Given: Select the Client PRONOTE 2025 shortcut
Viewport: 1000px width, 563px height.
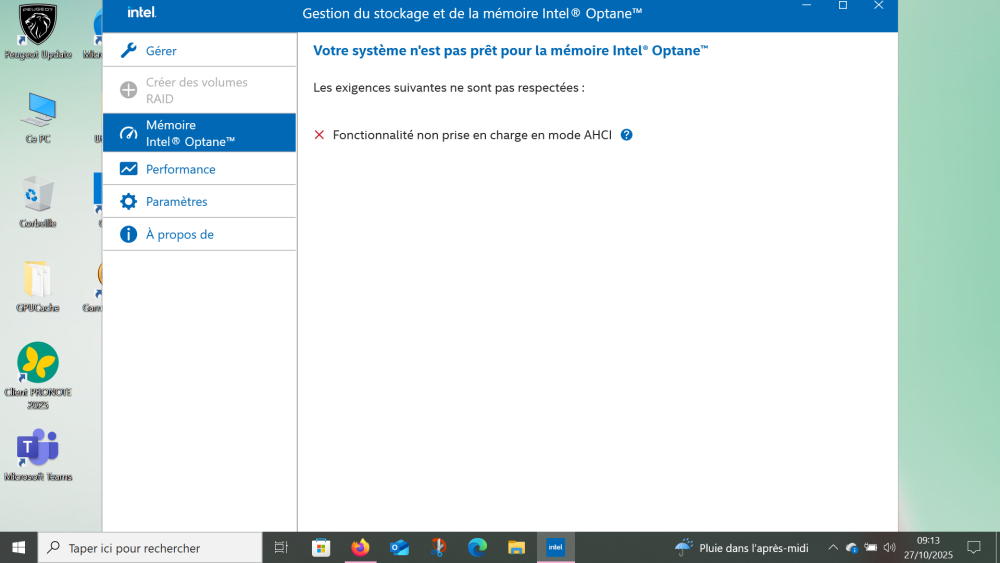Looking at the screenshot, I should [38, 376].
